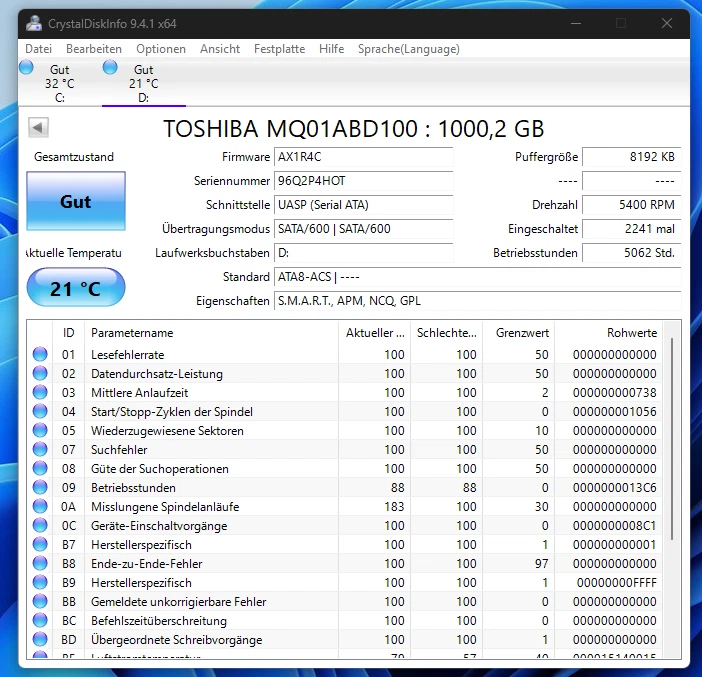
Task: Click the Parametername column header
Action: click(211, 333)
